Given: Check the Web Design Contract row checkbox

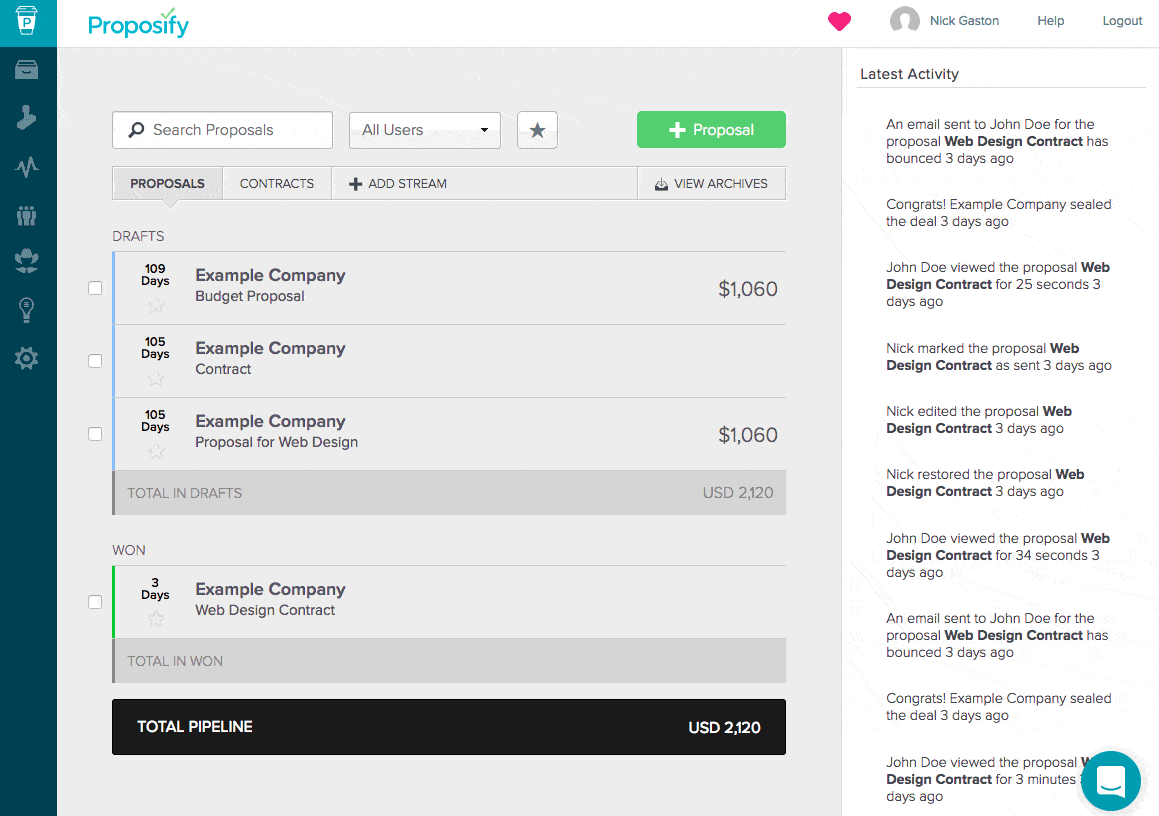Looking at the screenshot, I should [95, 602].
